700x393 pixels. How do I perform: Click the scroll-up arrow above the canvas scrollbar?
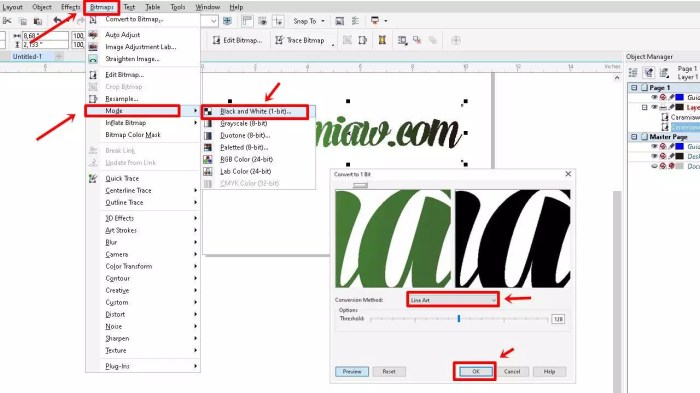click(x=617, y=78)
